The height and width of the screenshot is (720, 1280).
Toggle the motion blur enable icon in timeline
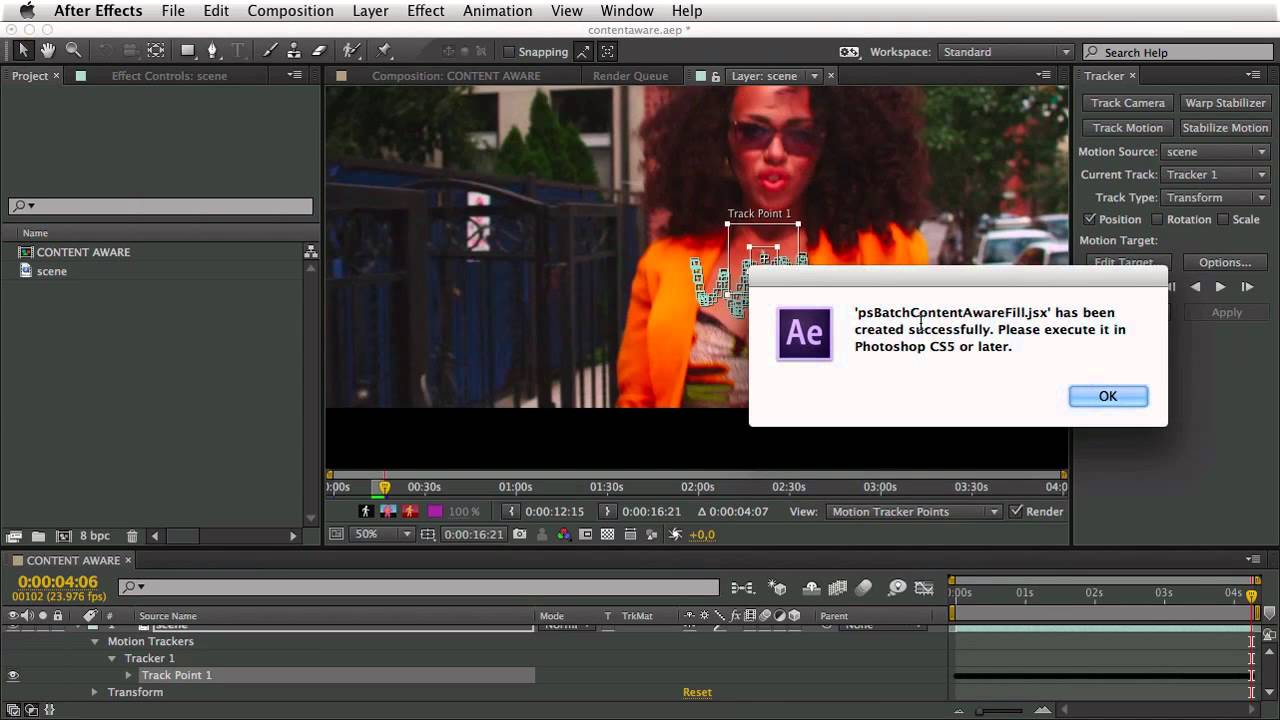pyautogui.click(x=864, y=588)
